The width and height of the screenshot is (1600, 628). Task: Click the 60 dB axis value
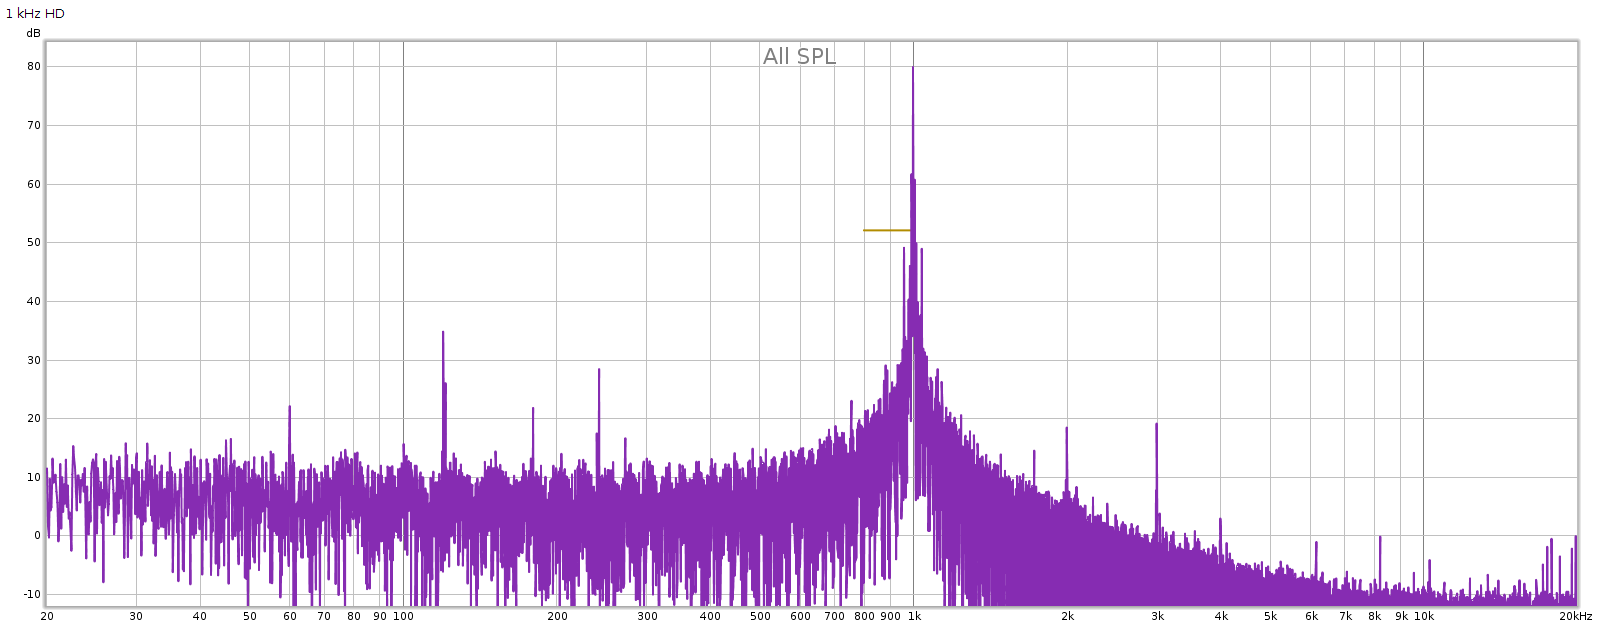(x=34, y=184)
